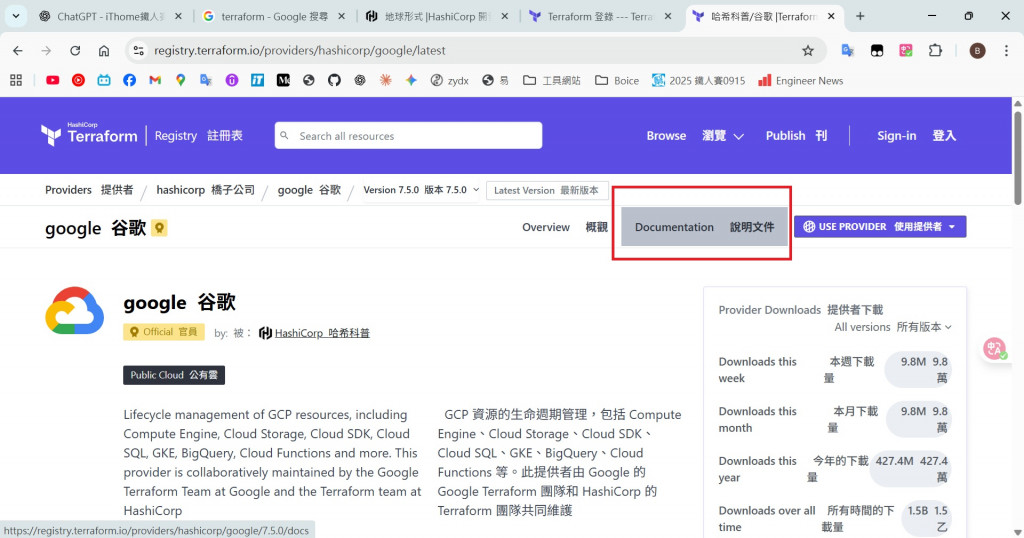Click the site info icon in address bar
Screen dimensions: 1024x538
click(138, 50)
